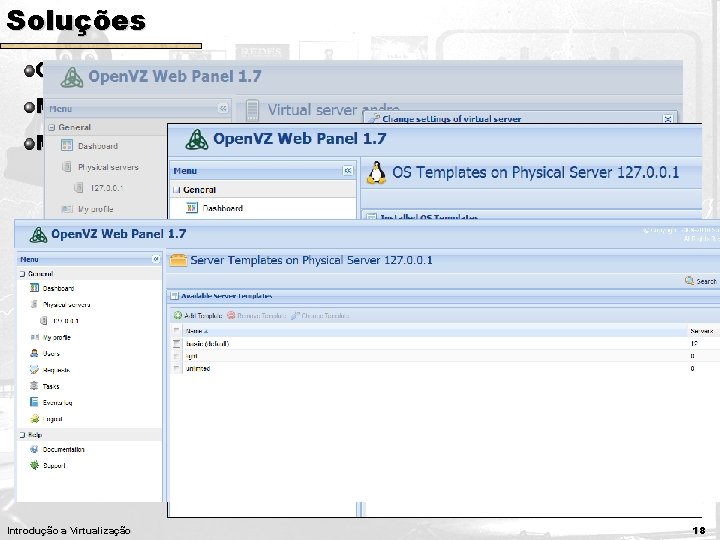The width and height of the screenshot is (720, 540).
Task: Click Add Template button label
Action: point(203,315)
